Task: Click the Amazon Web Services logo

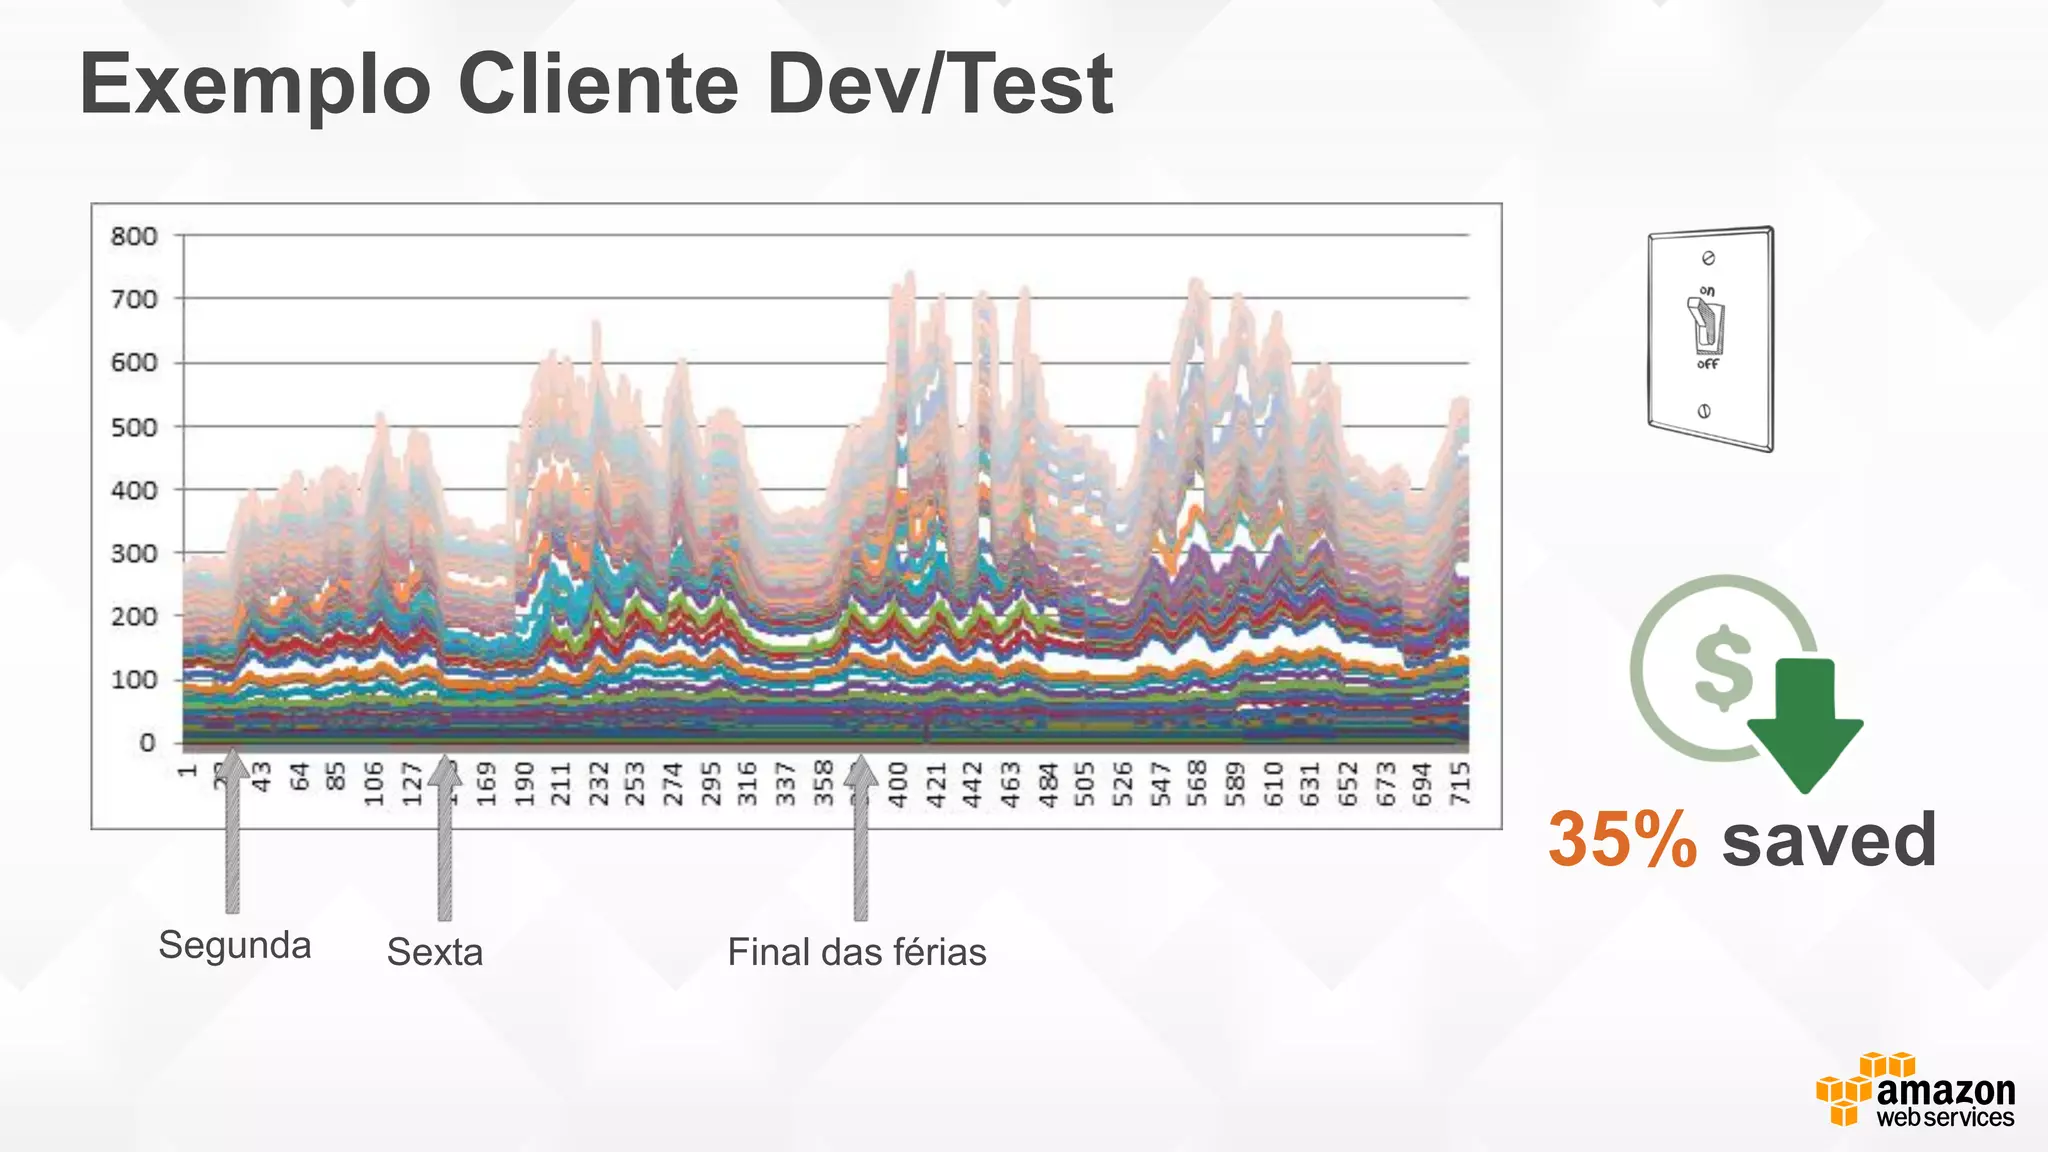Action: [x=1915, y=1090]
